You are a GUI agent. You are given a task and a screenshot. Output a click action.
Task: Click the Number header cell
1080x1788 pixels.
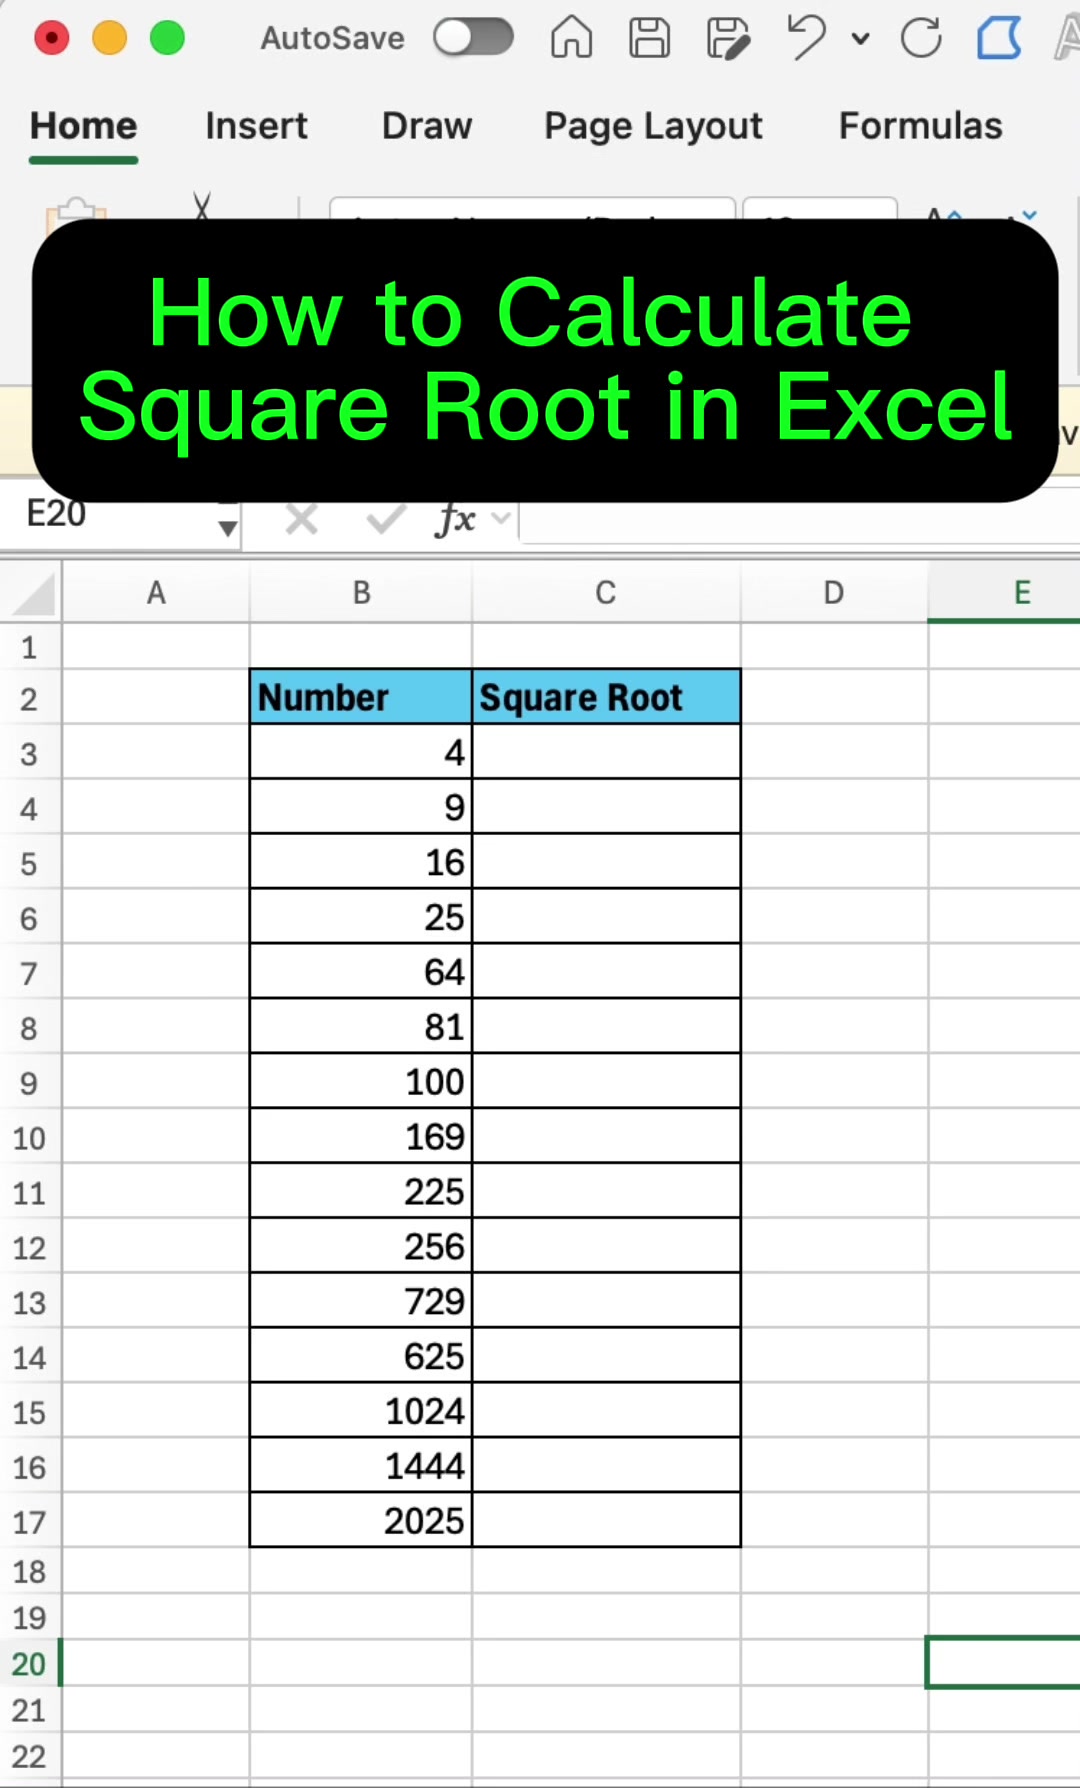coord(361,697)
